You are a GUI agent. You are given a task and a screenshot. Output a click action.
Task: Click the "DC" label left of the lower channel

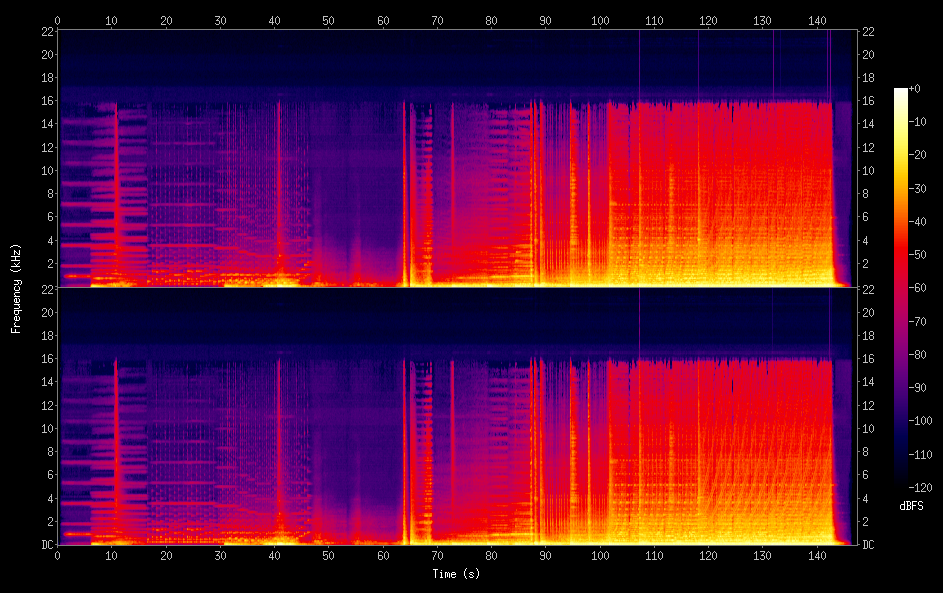coord(44,544)
